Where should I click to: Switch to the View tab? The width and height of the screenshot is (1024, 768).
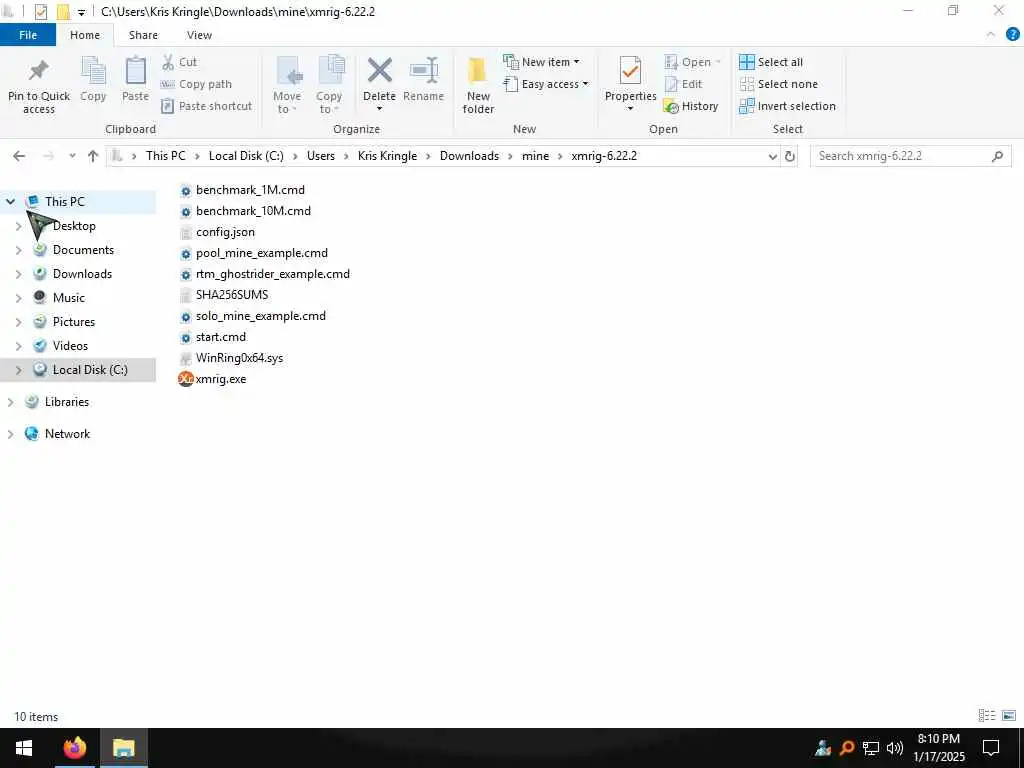tap(199, 35)
